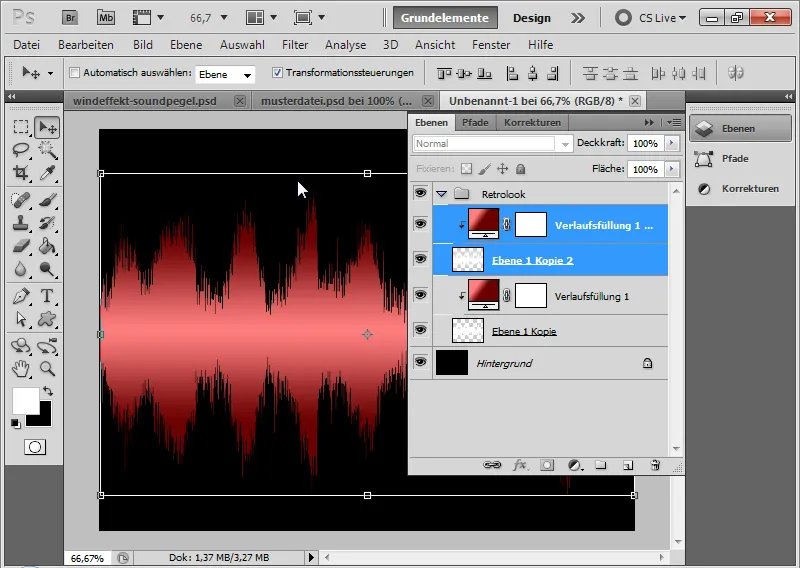Select the Rectangular Marquee tool
Image resolution: width=800 pixels, height=568 pixels.
tap(21, 127)
